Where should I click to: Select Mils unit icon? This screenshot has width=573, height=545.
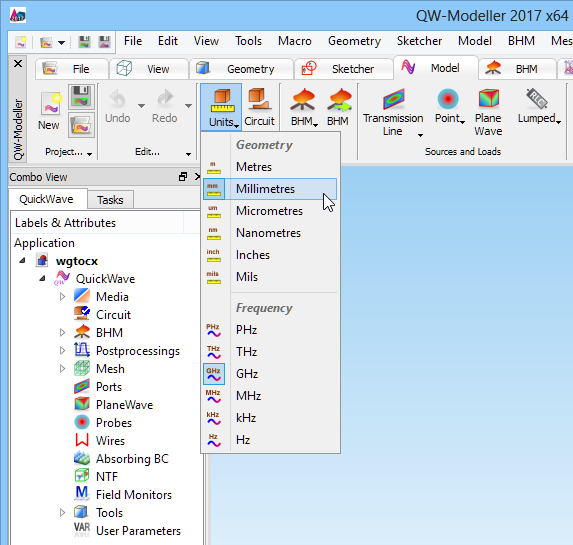(214, 277)
